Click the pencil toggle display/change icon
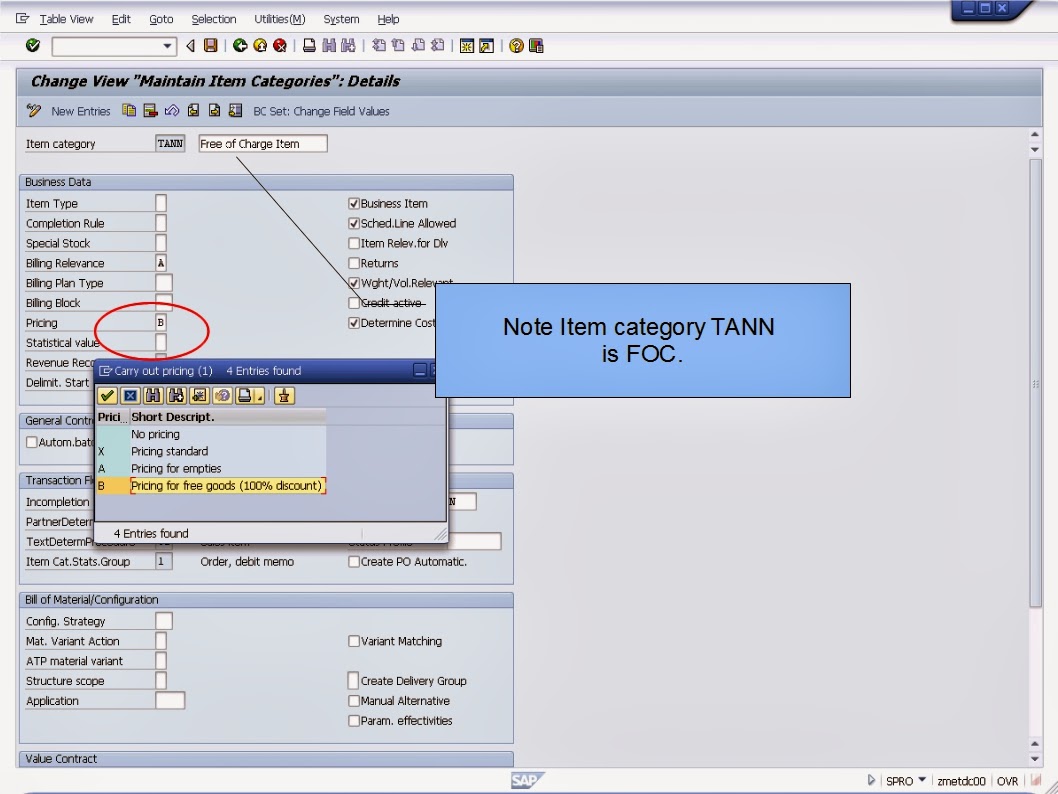This screenshot has height=794, width=1058. [x=34, y=111]
